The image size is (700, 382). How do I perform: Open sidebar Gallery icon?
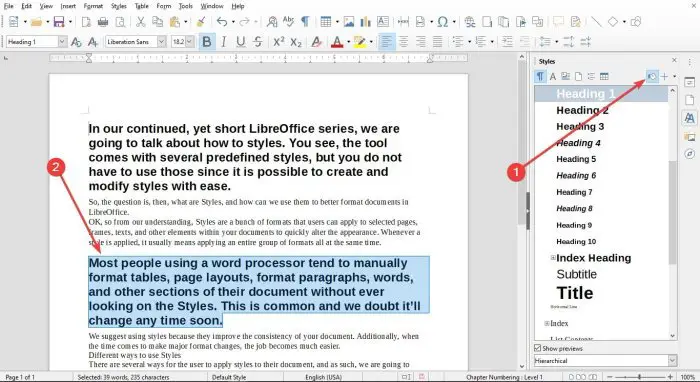coord(690,137)
